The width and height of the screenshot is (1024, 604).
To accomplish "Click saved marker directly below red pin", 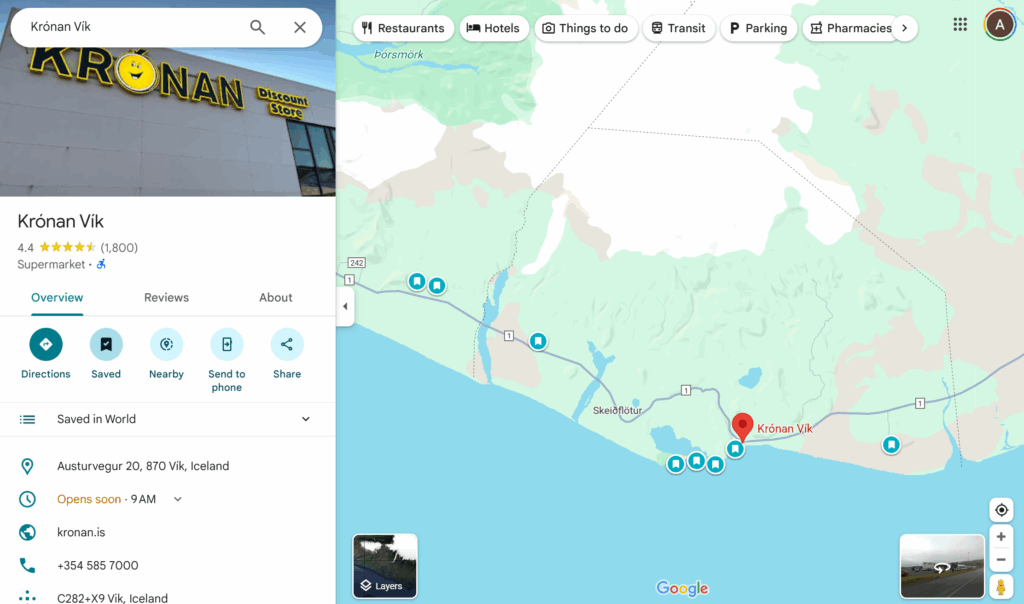I will point(735,449).
